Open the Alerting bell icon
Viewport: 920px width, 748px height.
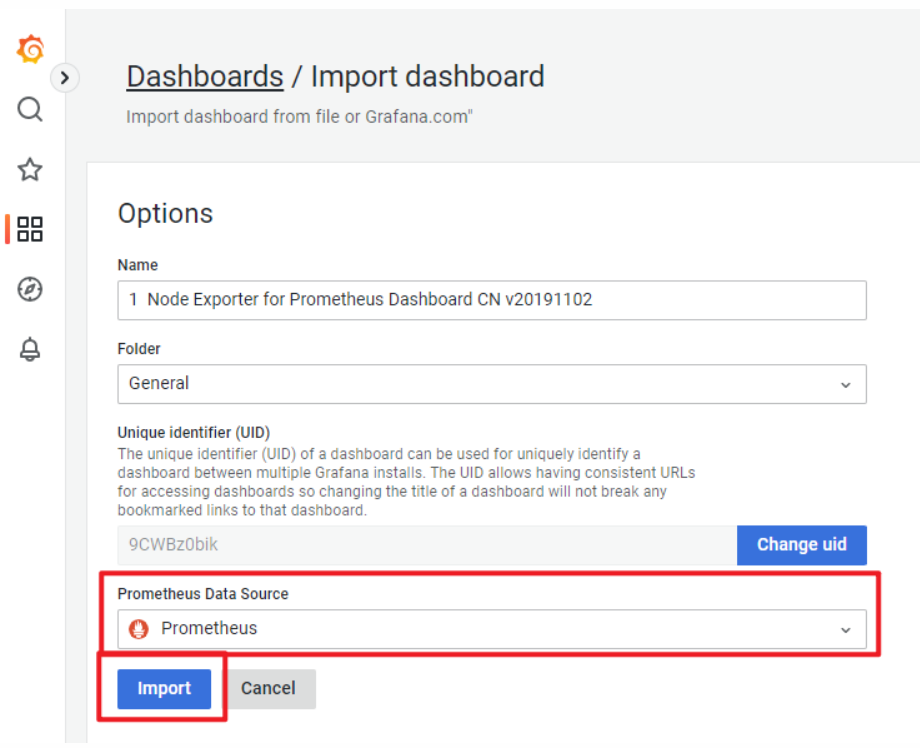pos(30,349)
